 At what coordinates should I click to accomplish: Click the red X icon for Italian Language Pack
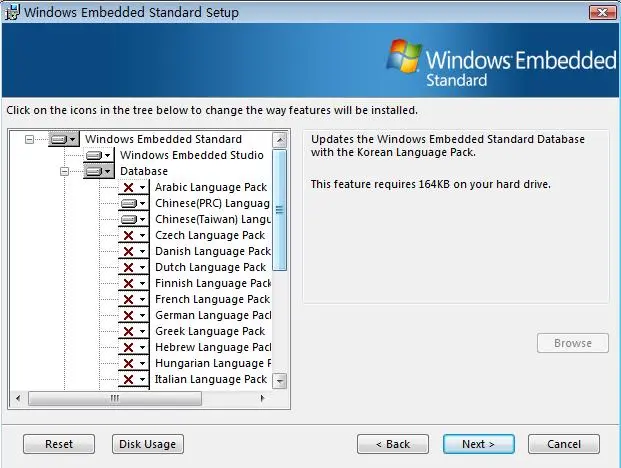coord(128,379)
